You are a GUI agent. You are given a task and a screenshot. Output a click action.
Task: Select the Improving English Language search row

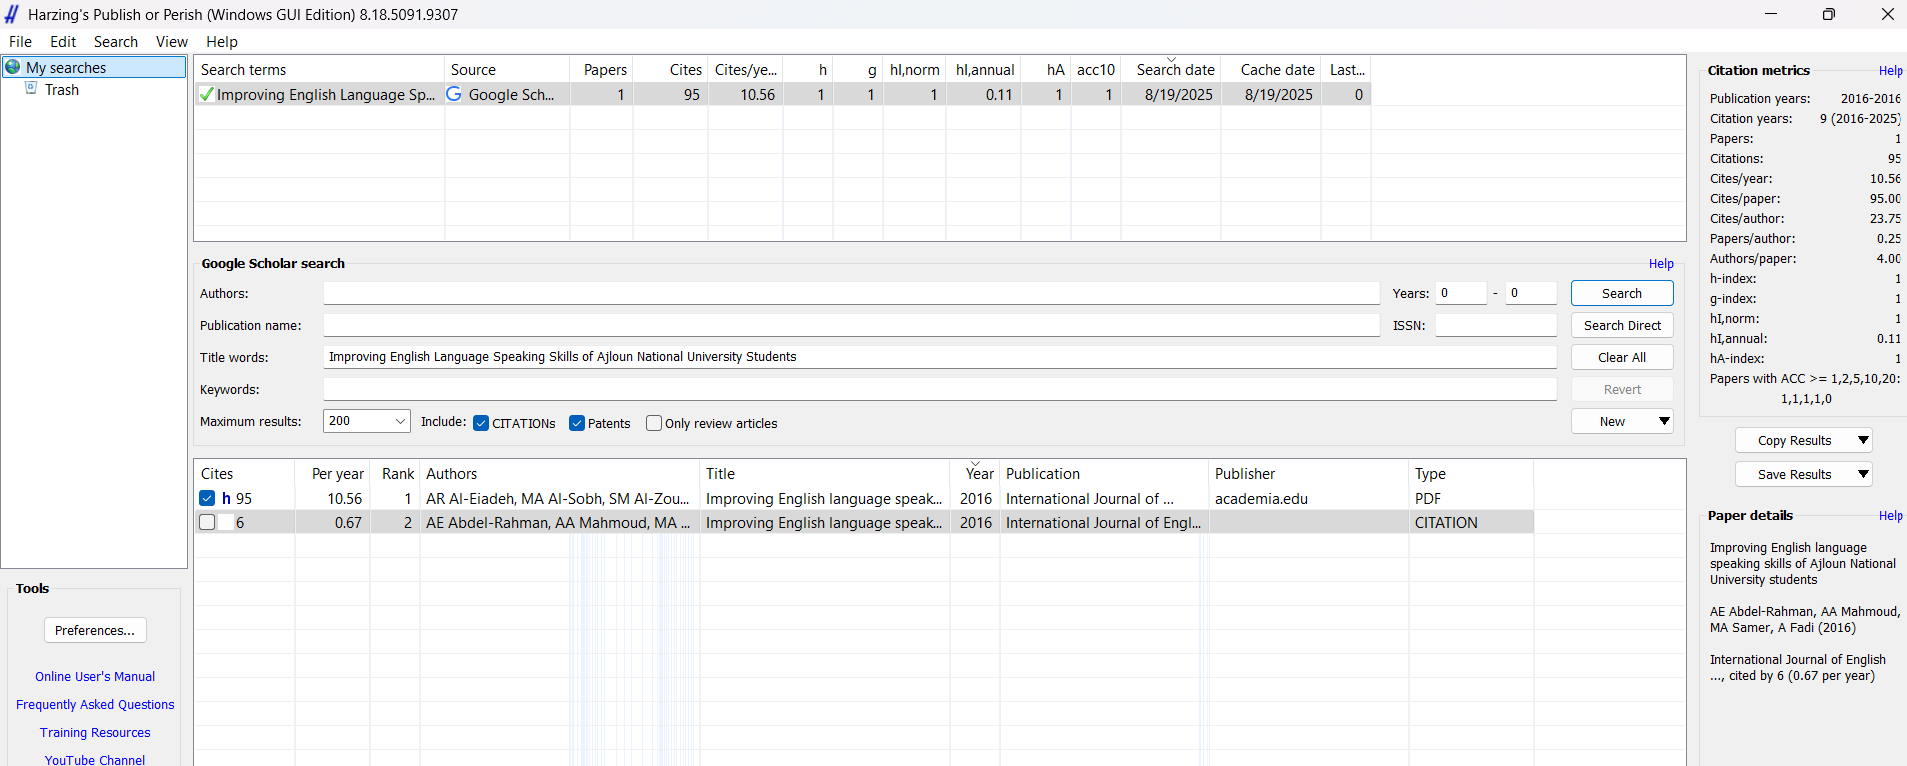tap(782, 94)
